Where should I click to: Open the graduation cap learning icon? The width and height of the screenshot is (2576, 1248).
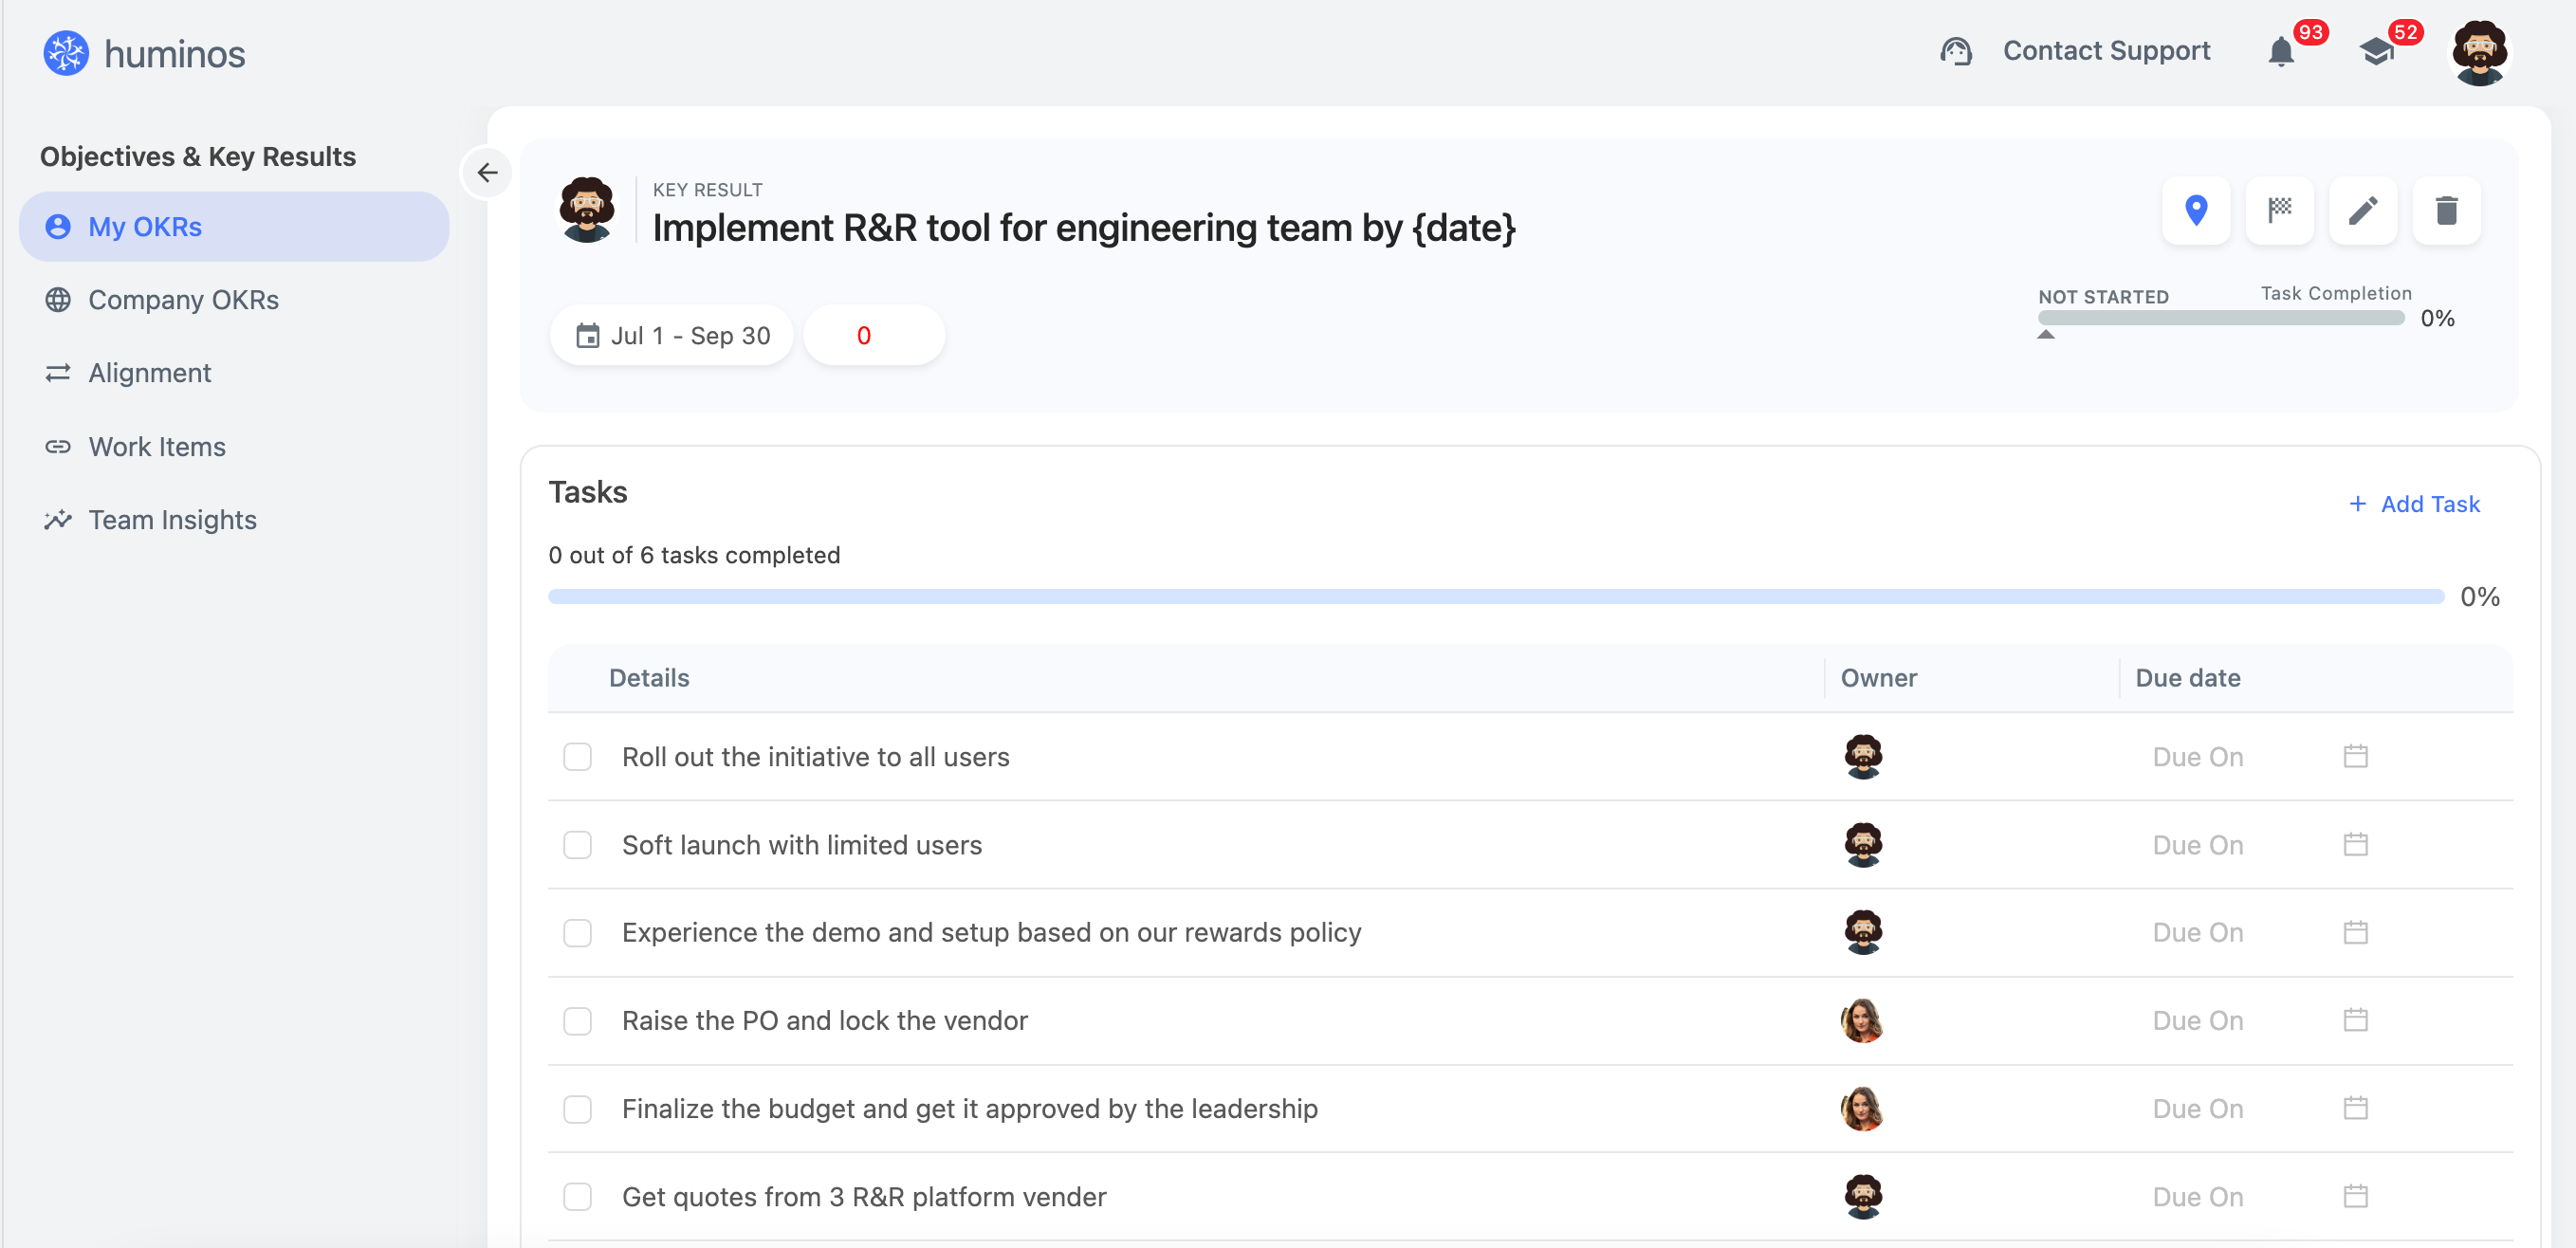(x=2377, y=51)
